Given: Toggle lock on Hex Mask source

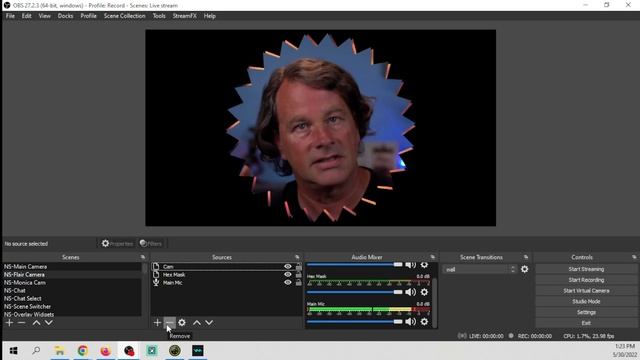Looking at the screenshot, I should (x=299, y=275).
